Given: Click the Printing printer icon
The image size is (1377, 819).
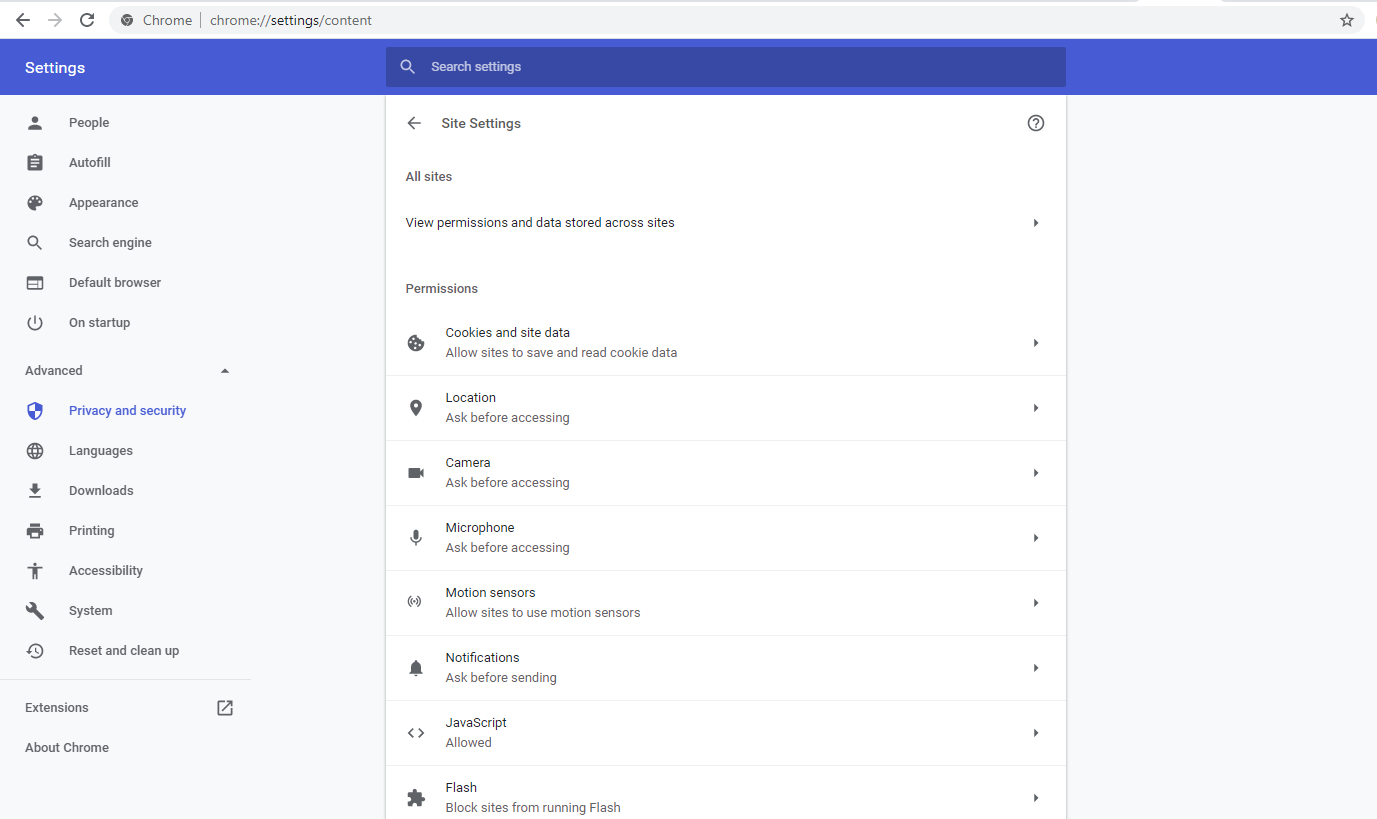Looking at the screenshot, I should pos(35,531).
